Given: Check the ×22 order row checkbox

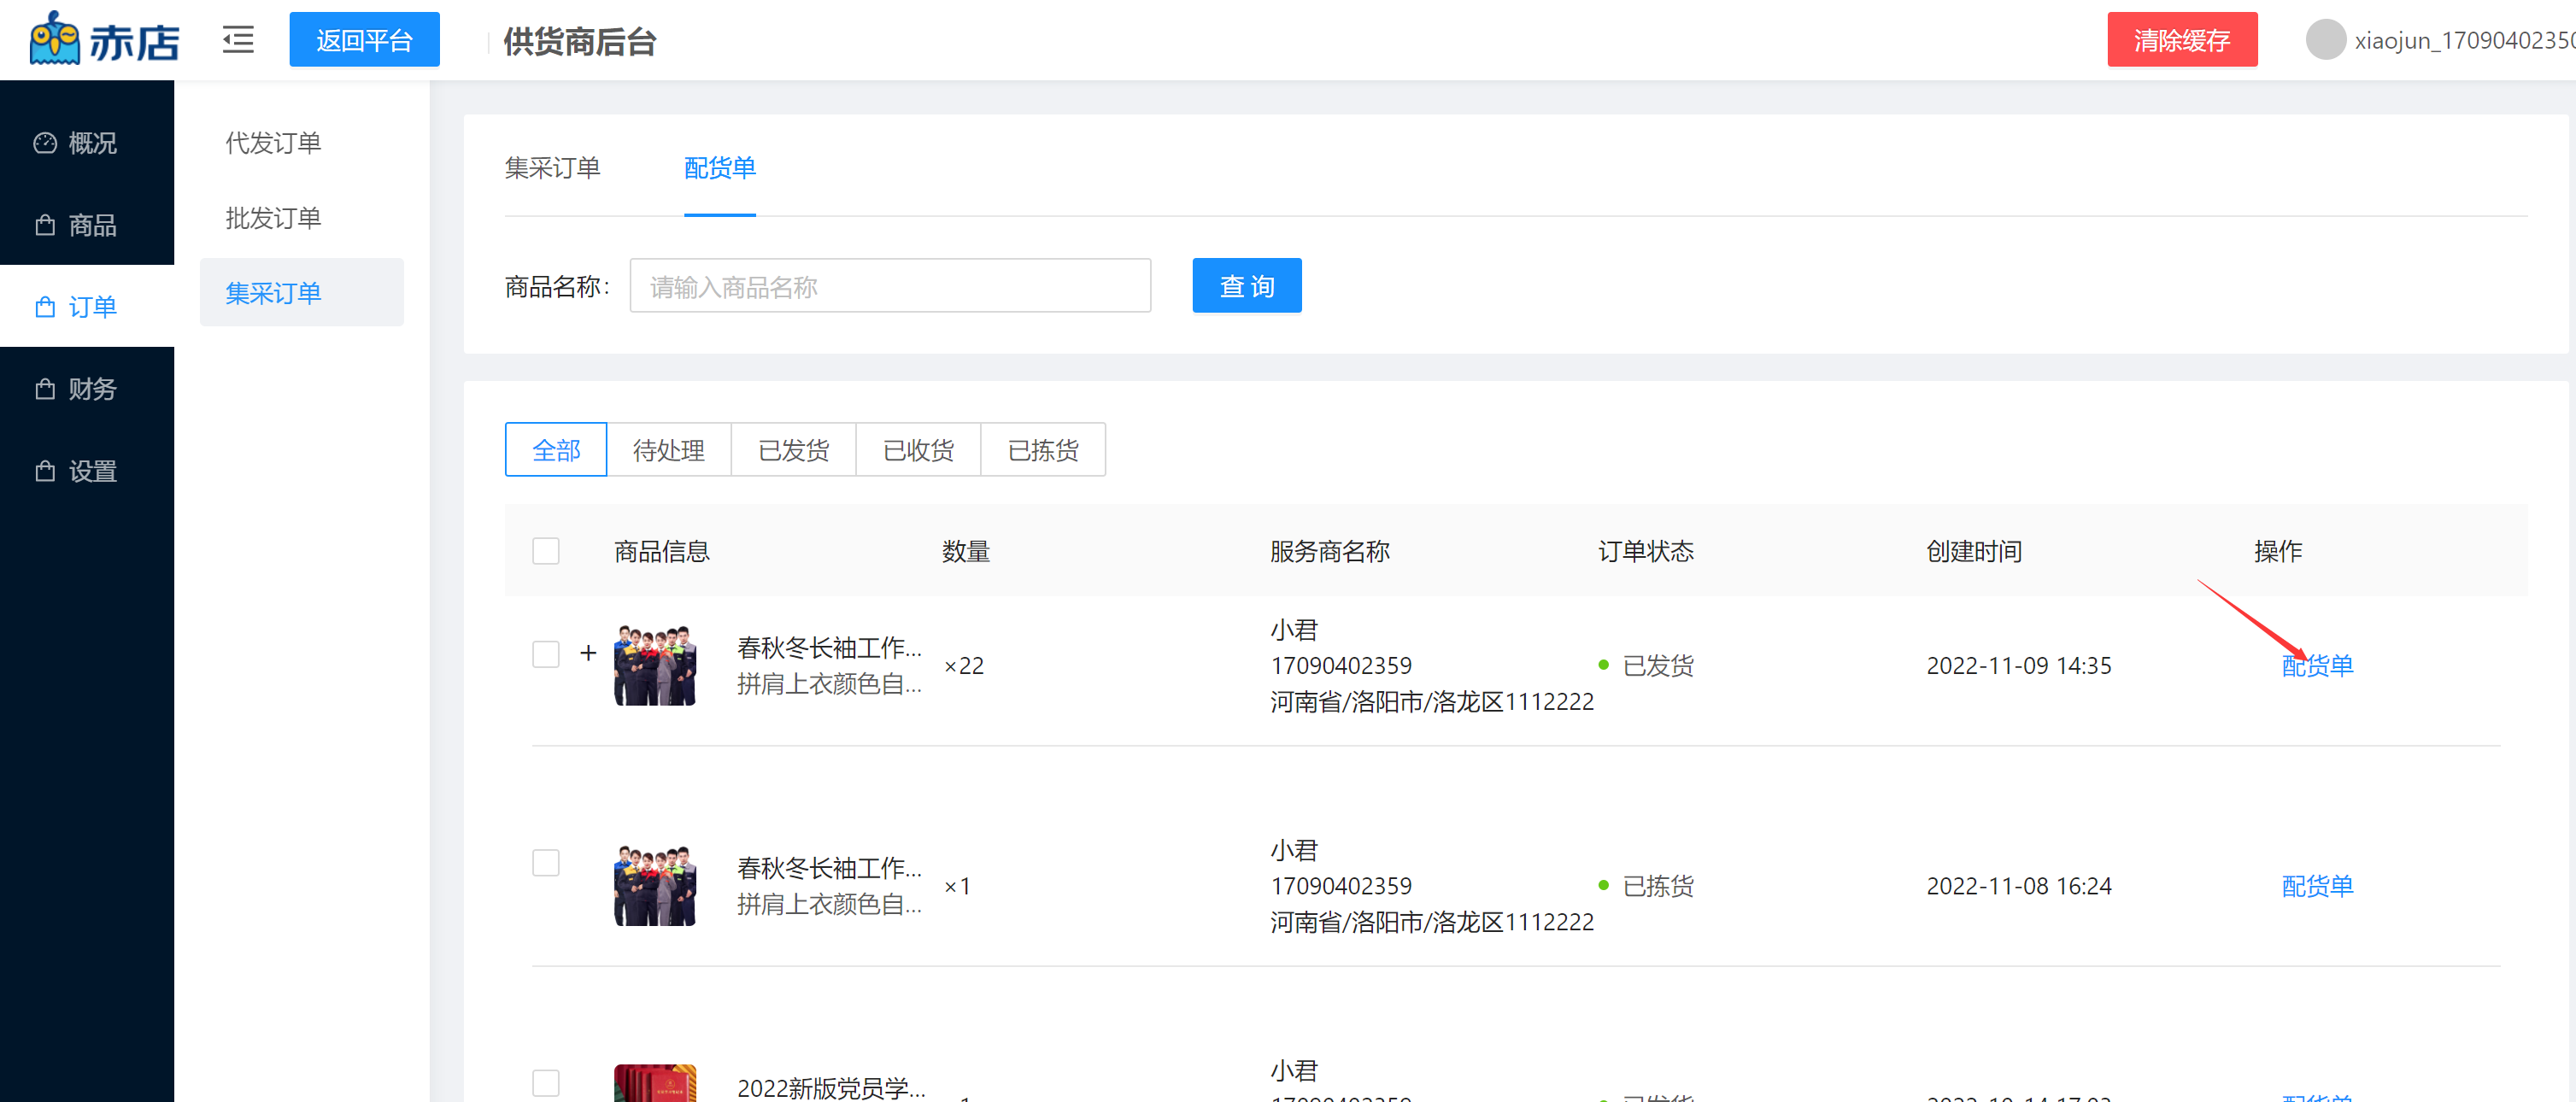Looking at the screenshot, I should tap(546, 654).
